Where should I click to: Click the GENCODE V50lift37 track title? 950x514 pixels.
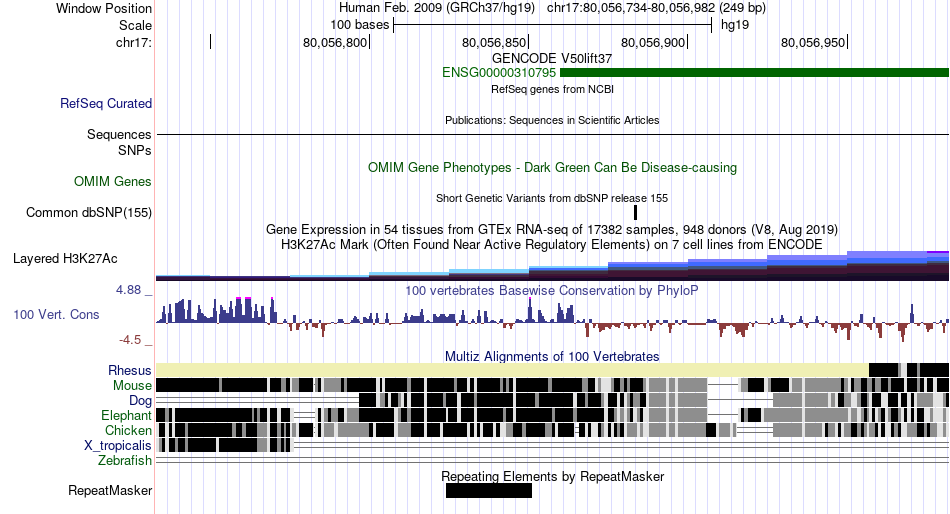pyautogui.click(x=552, y=59)
